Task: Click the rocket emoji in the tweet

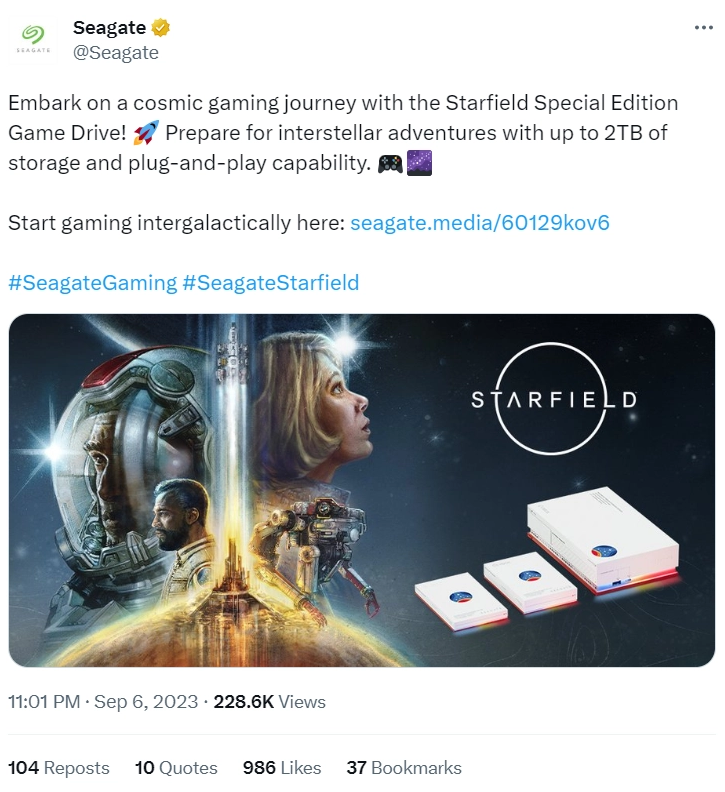Action: click(x=146, y=133)
